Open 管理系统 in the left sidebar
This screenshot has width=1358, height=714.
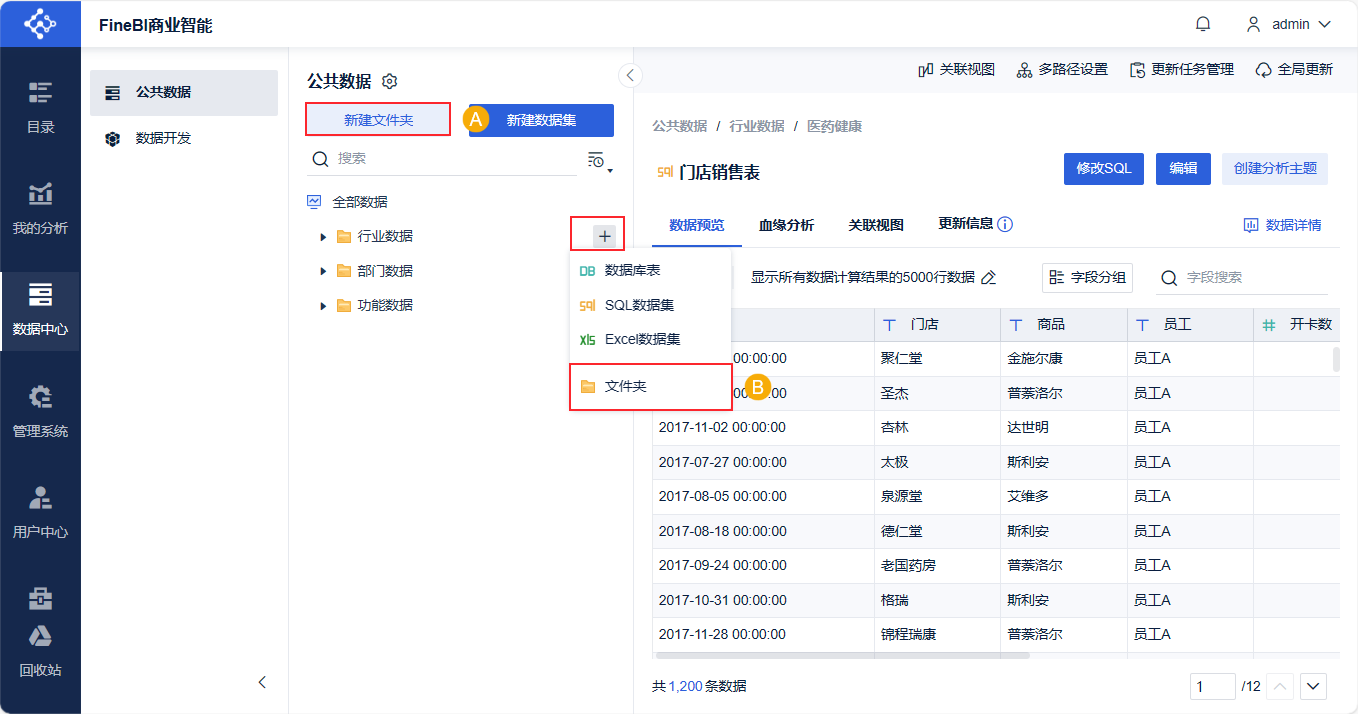[x=40, y=412]
